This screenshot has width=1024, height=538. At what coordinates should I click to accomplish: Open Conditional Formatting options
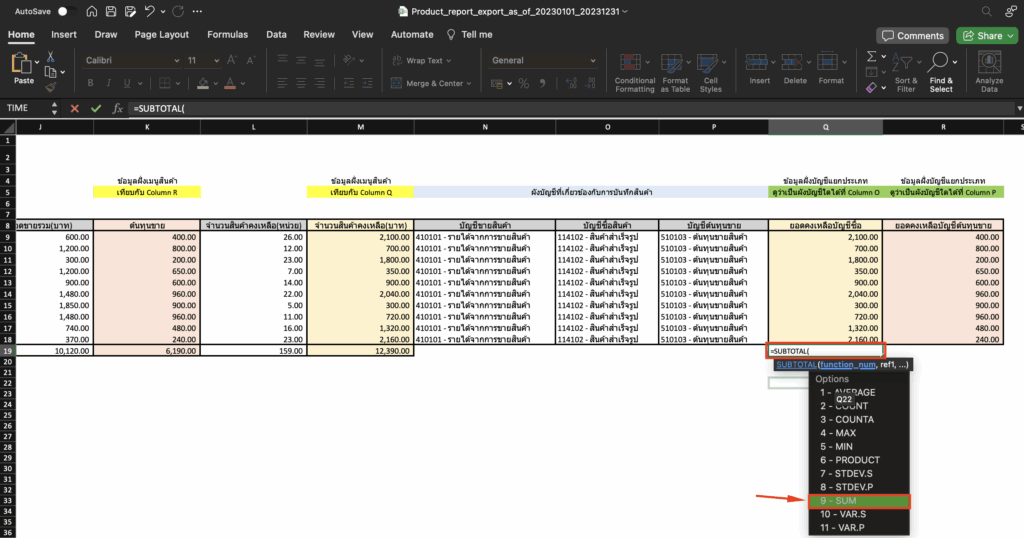click(x=635, y=71)
